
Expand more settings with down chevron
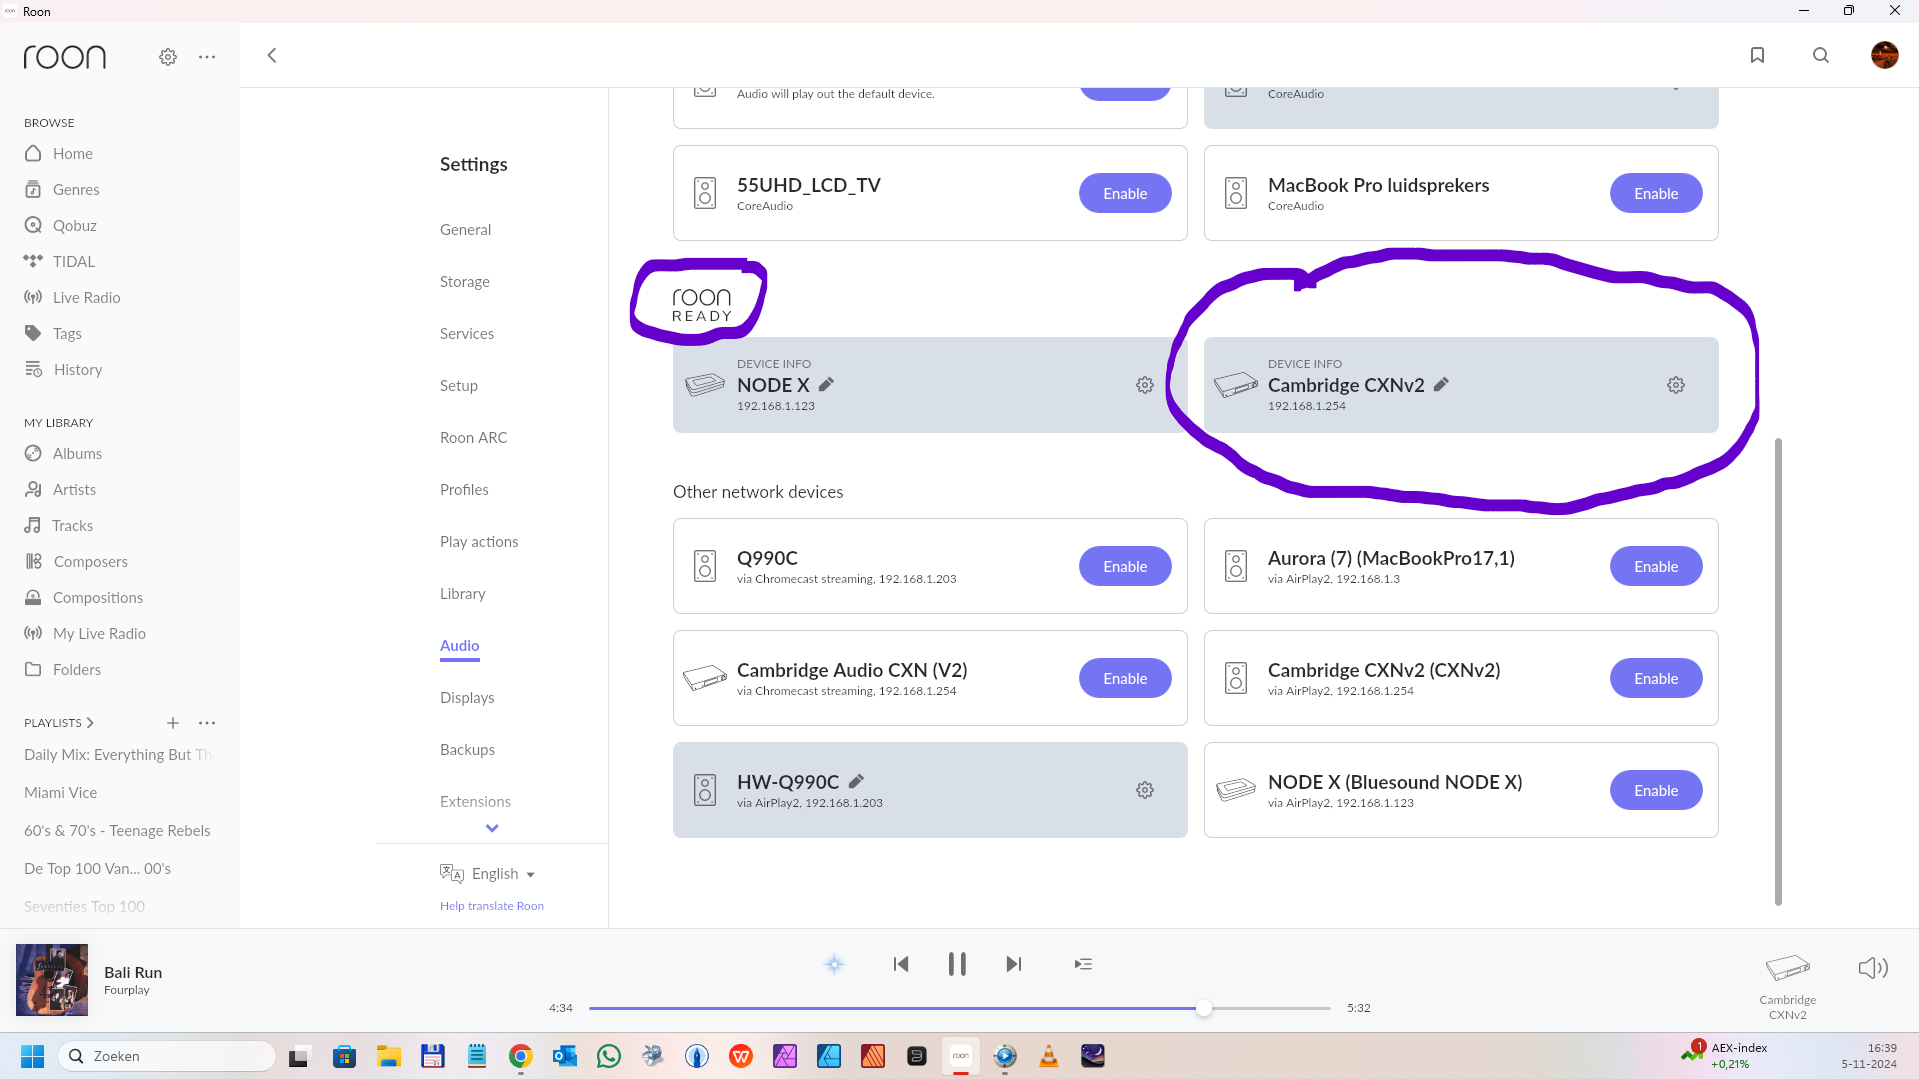(x=492, y=828)
